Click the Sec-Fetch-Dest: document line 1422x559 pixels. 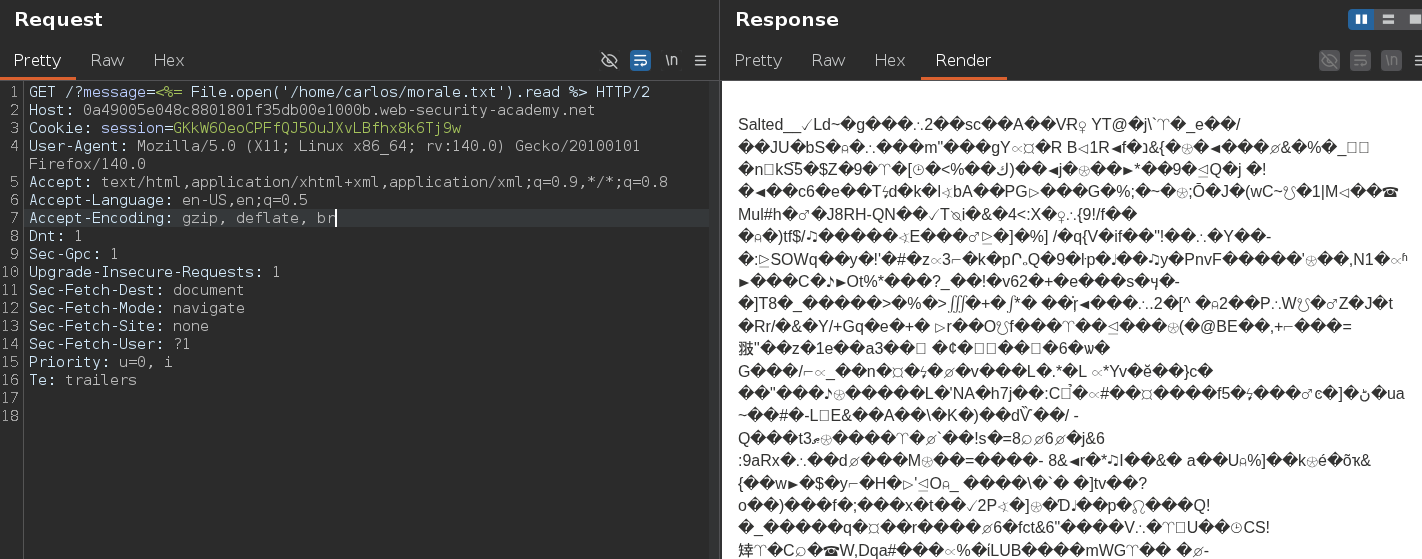point(136,290)
